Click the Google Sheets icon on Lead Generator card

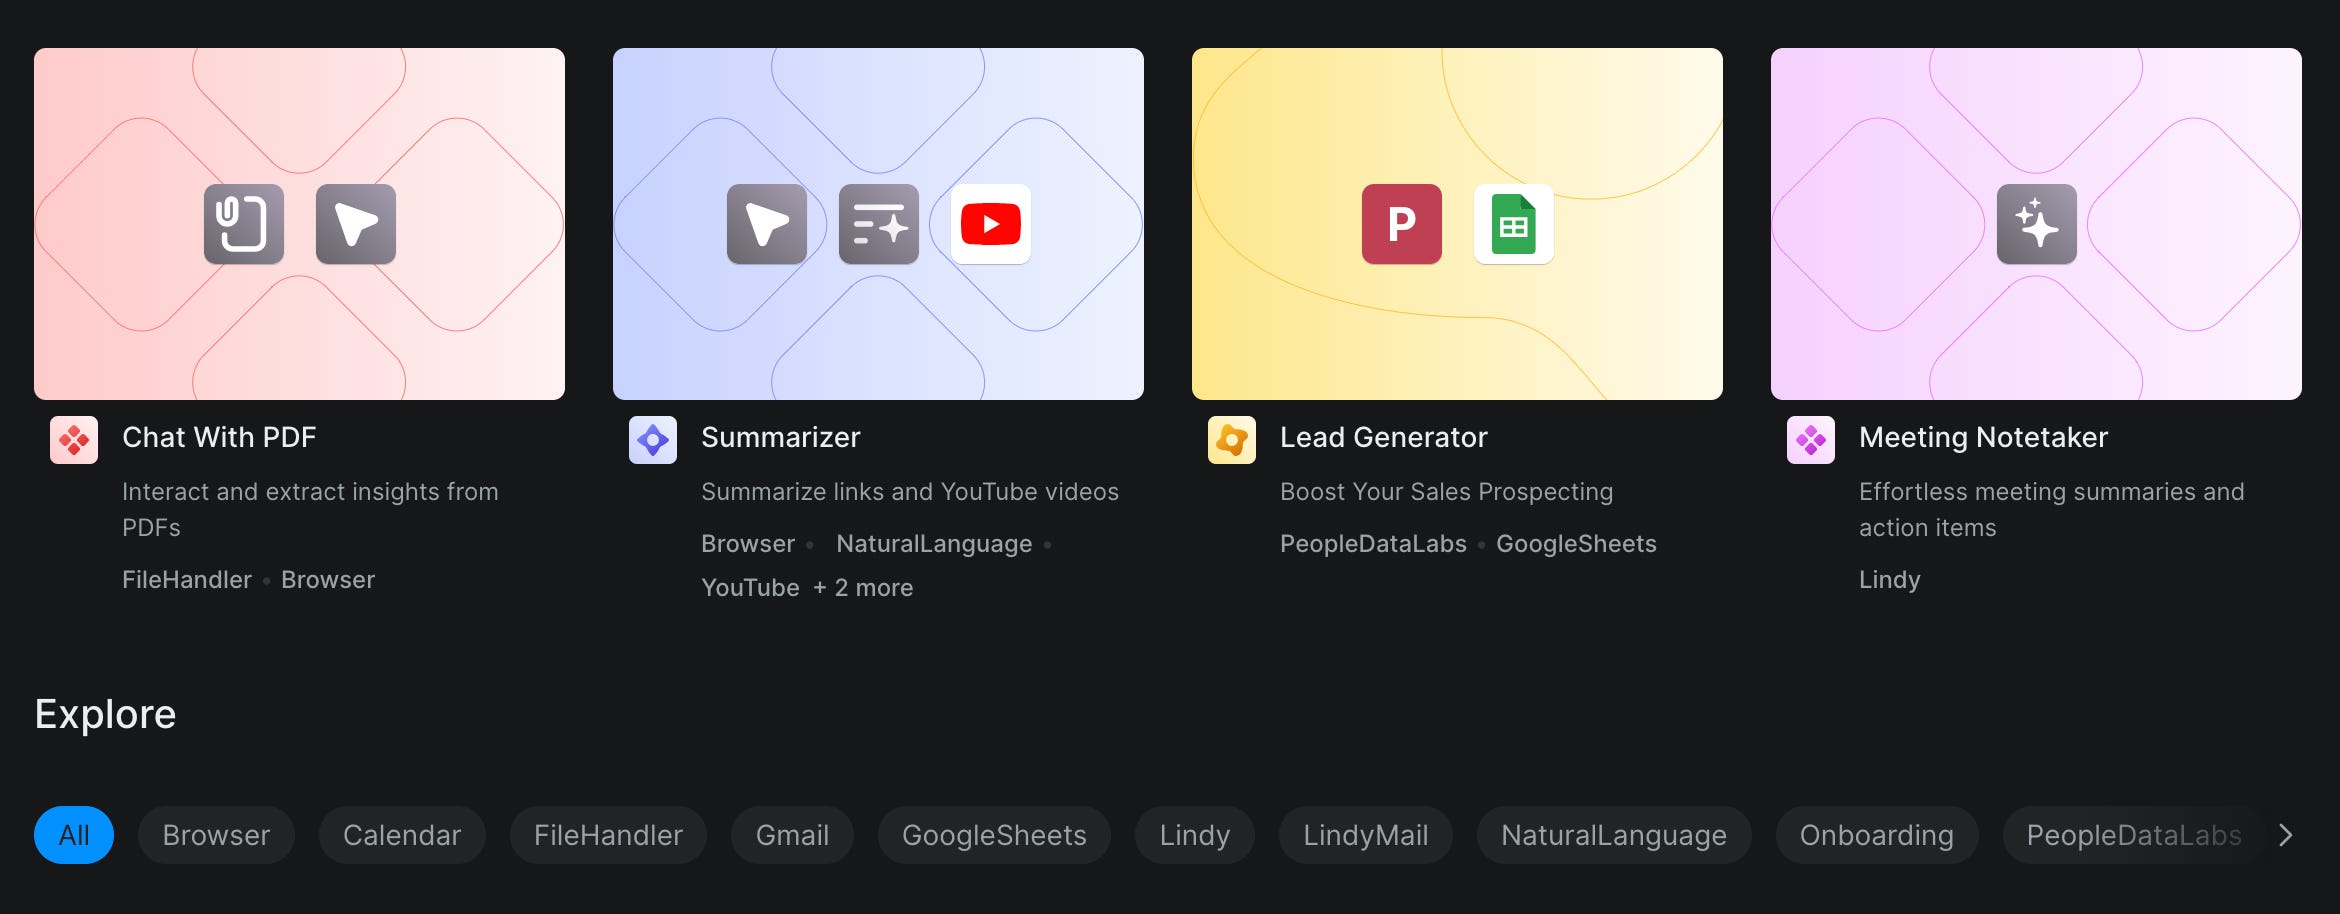(1514, 224)
